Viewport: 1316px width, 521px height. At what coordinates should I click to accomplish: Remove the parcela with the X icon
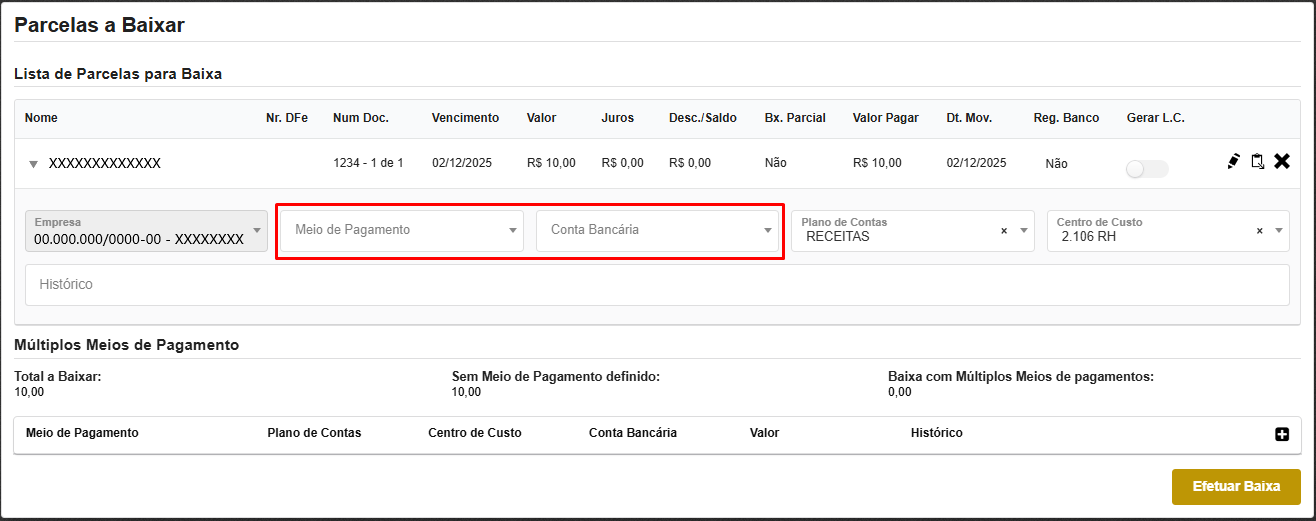[x=1282, y=161]
